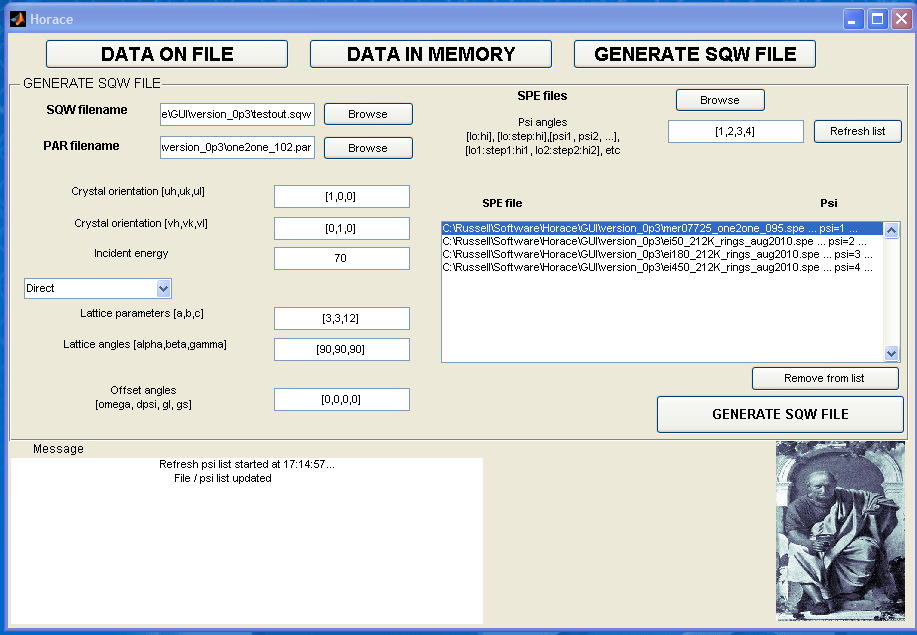Browse for SPE files
917x635 pixels.
720,100
